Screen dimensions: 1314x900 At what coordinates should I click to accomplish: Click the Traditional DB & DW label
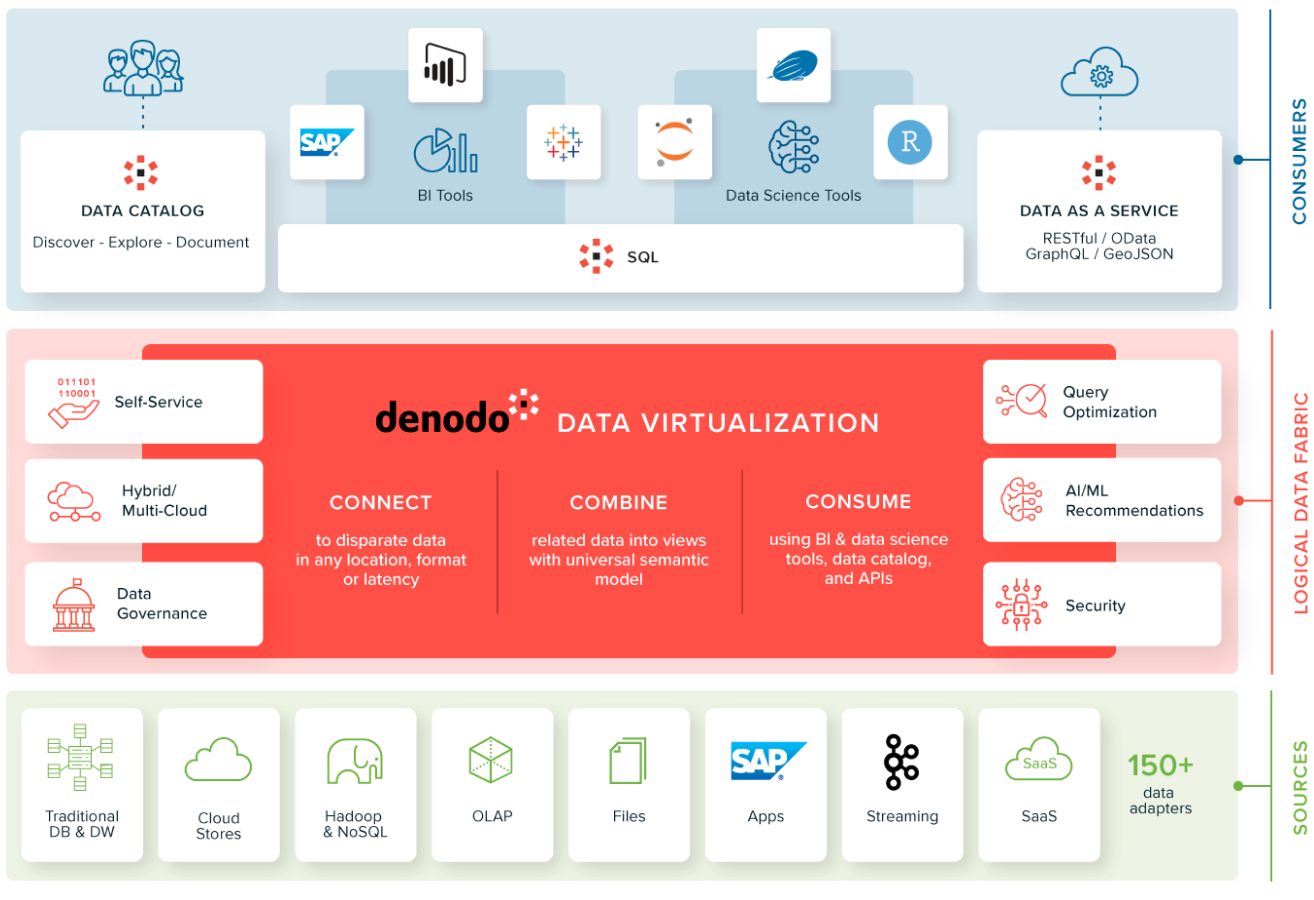point(82,824)
